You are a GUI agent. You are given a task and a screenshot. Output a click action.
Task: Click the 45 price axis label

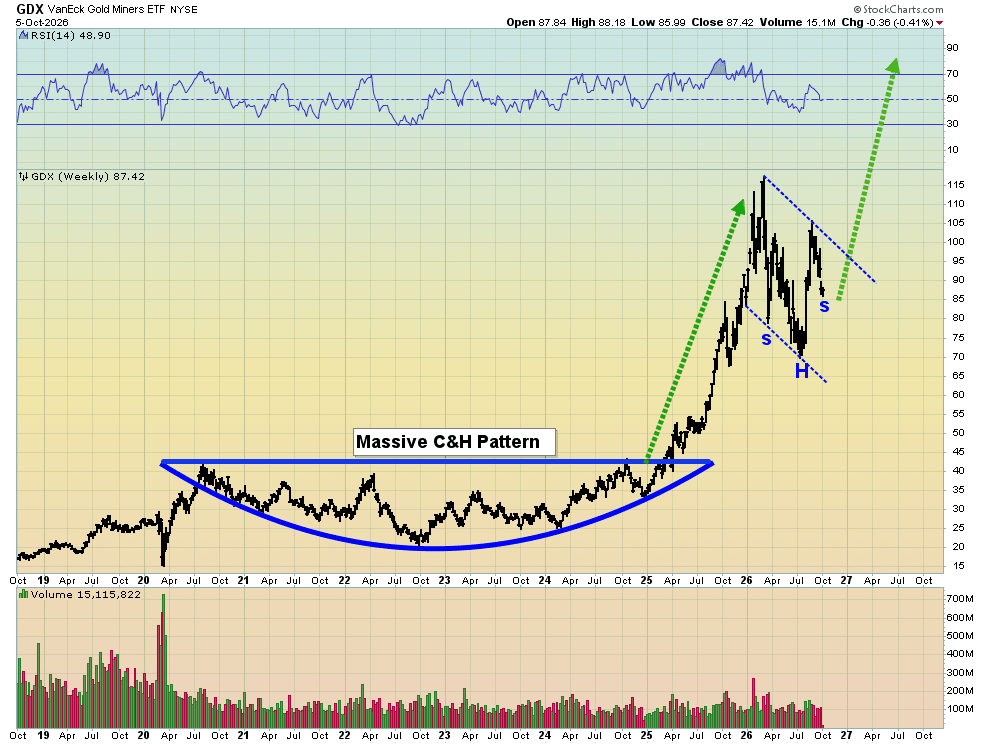pos(958,452)
